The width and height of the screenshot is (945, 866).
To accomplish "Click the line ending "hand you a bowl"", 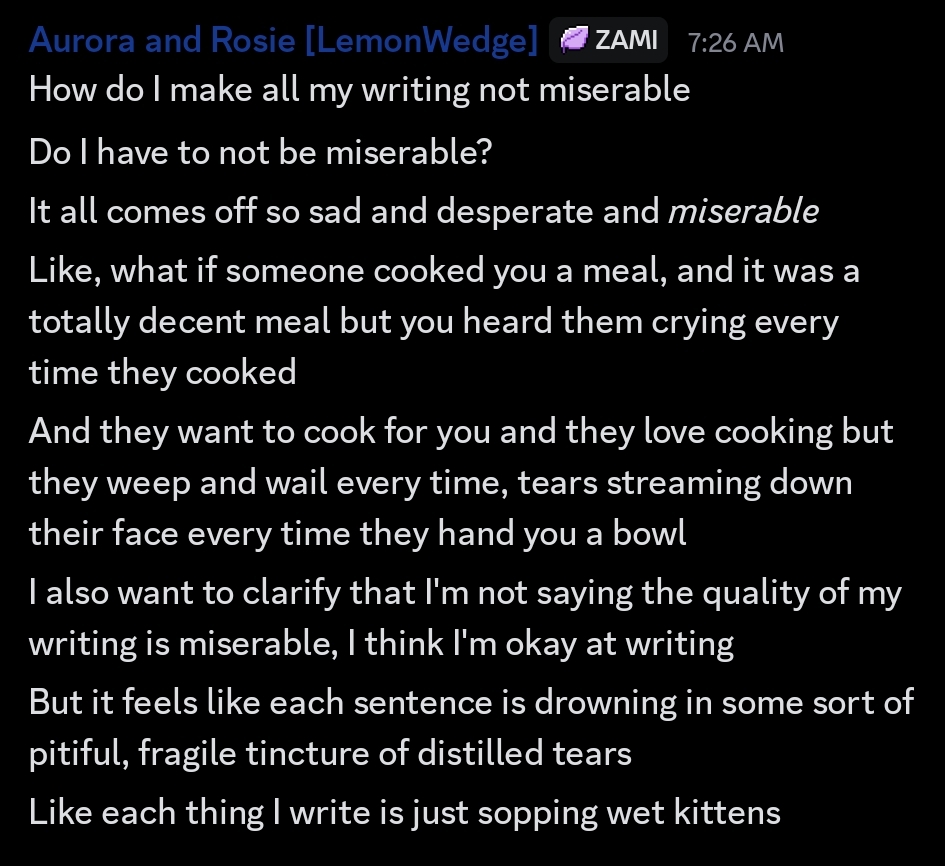I will [357, 532].
